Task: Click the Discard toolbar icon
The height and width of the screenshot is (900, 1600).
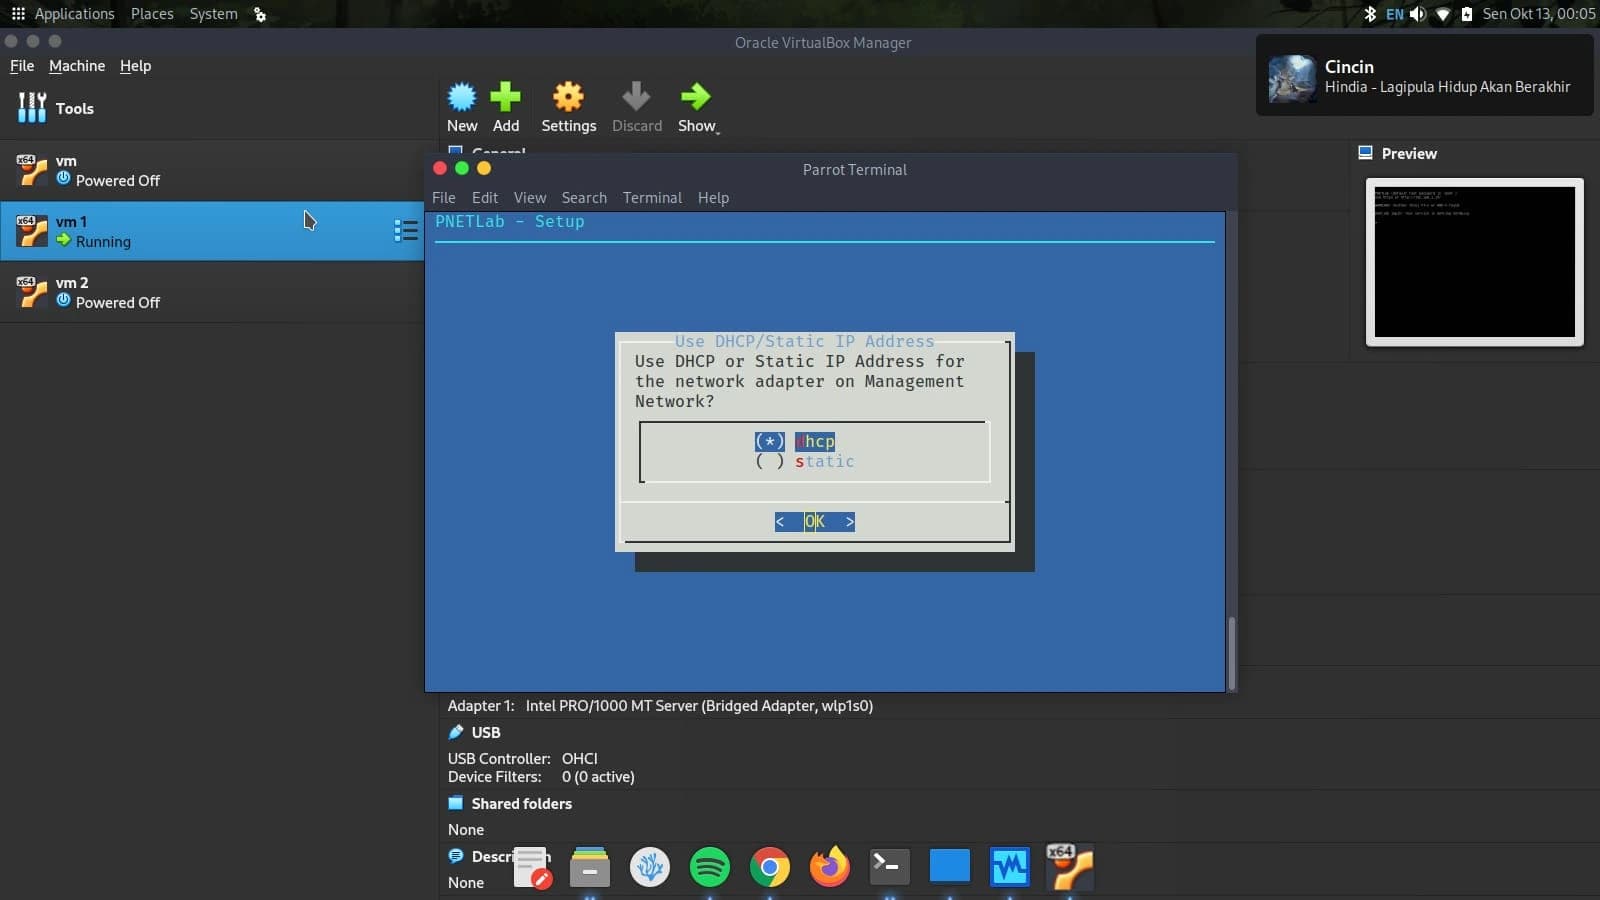Action: pos(637,105)
